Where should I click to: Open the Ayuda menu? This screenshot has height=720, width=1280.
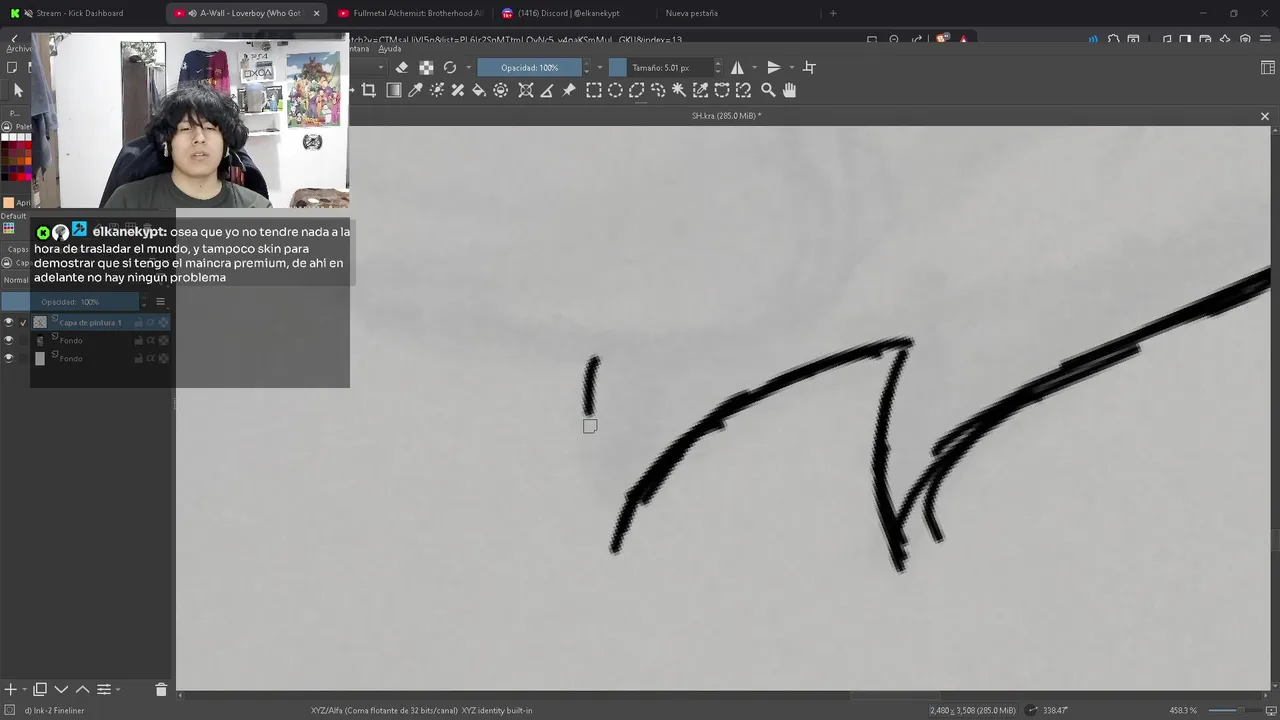[x=390, y=48]
